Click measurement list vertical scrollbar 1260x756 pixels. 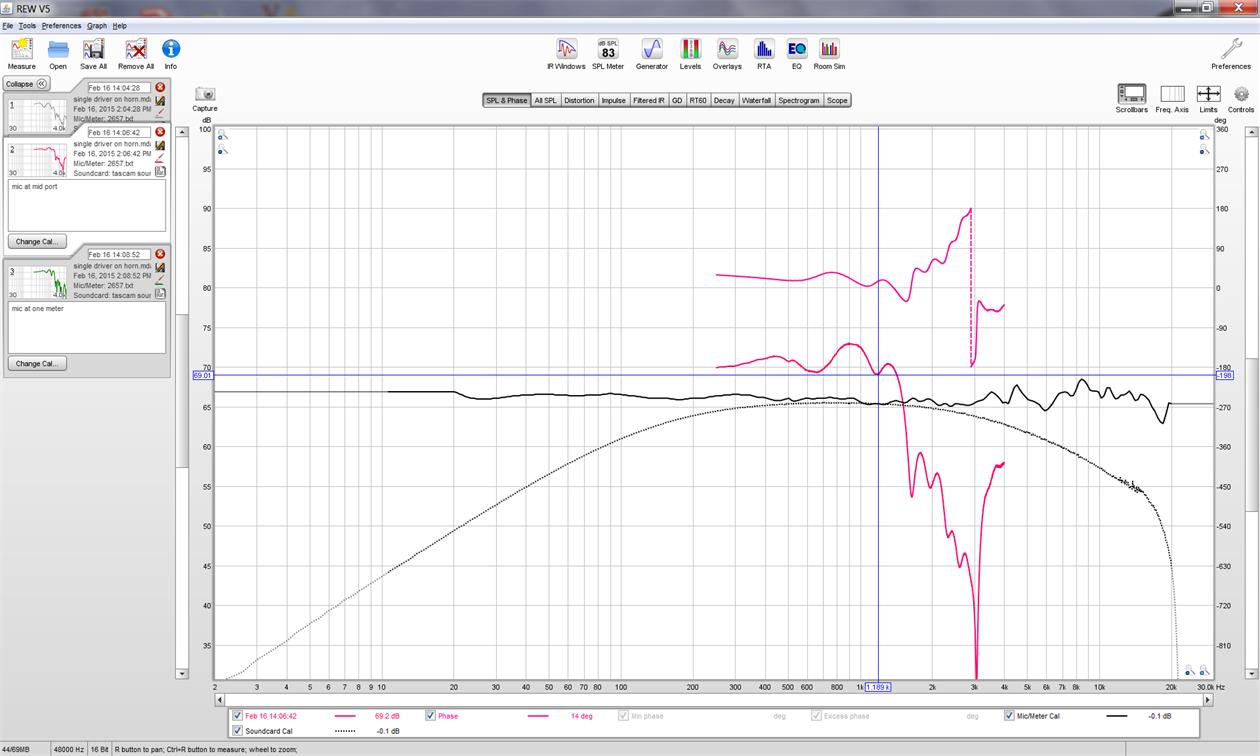coord(181,390)
